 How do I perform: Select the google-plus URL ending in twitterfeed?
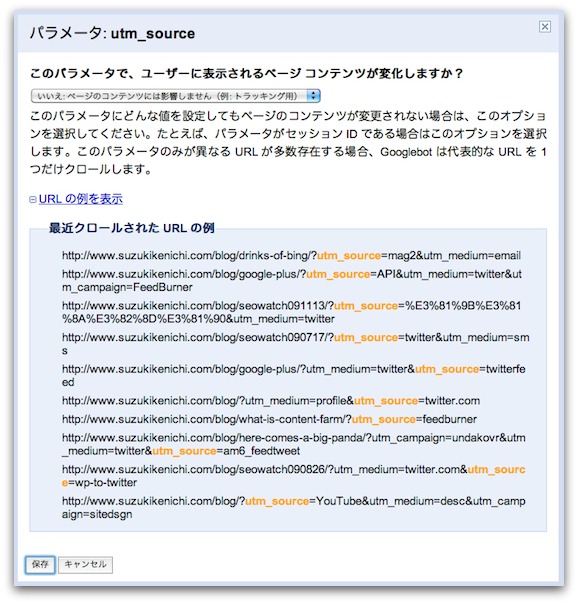coord(293,375)
